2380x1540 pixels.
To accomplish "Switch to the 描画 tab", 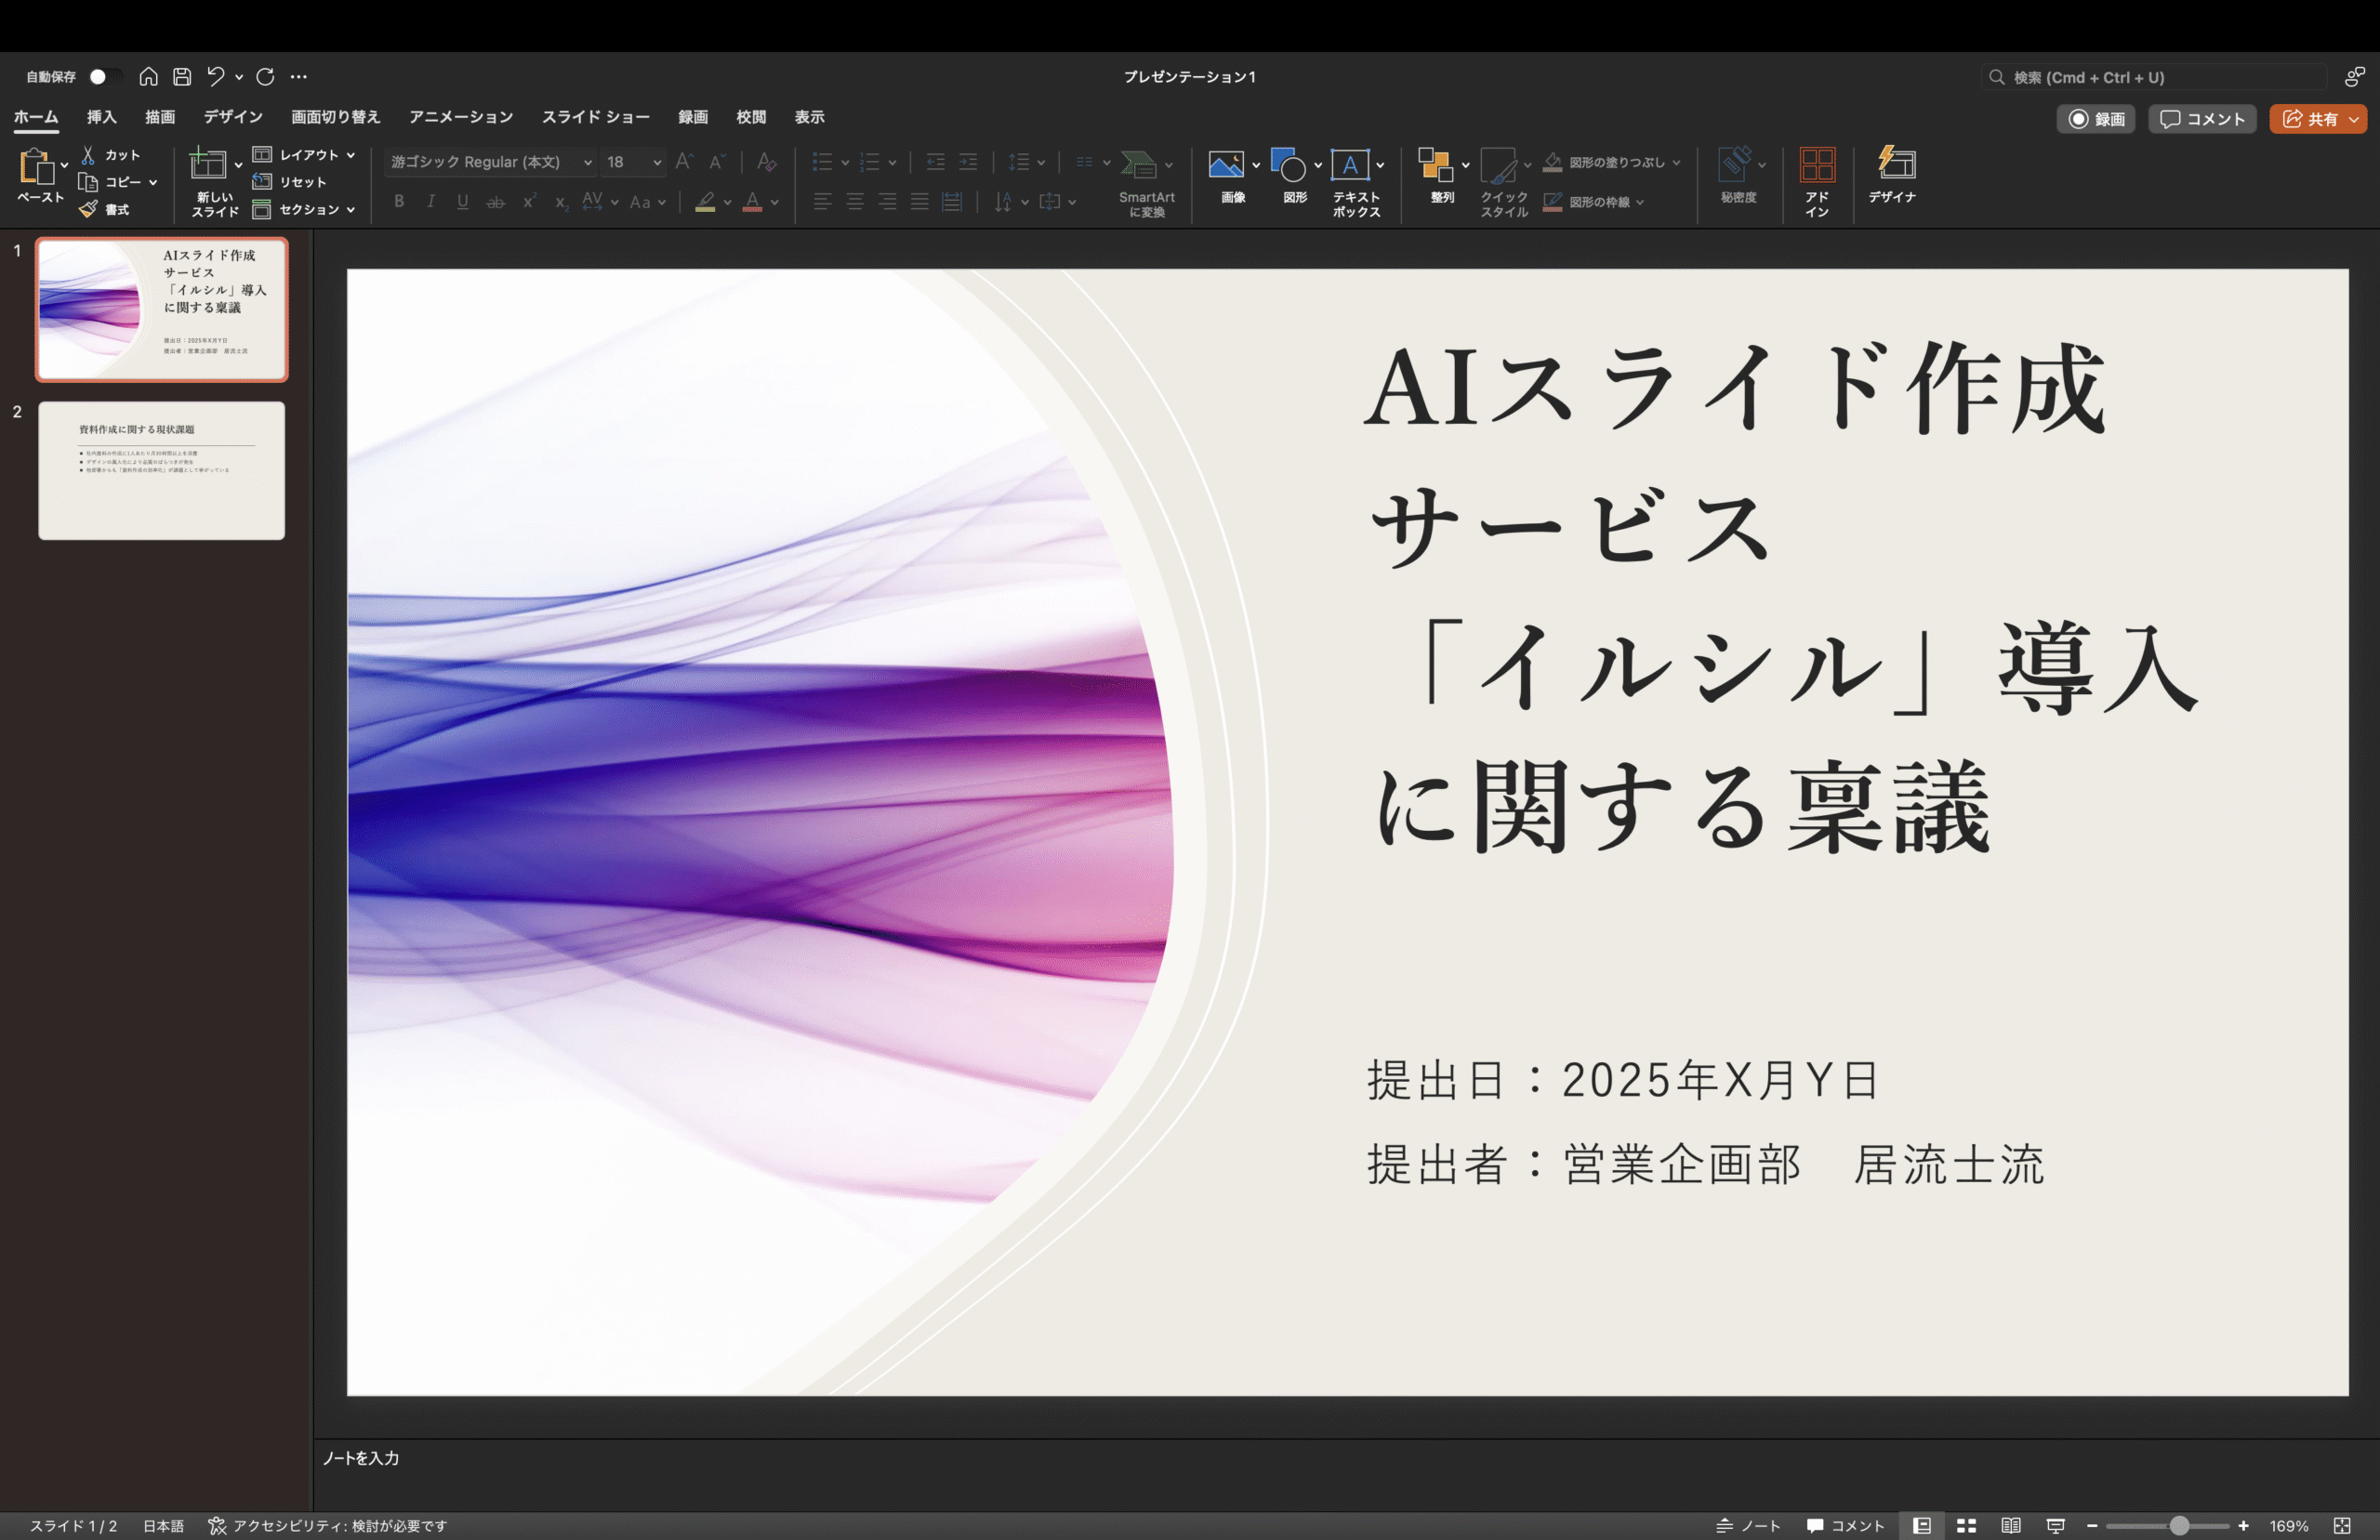I will tap(160, 117).
